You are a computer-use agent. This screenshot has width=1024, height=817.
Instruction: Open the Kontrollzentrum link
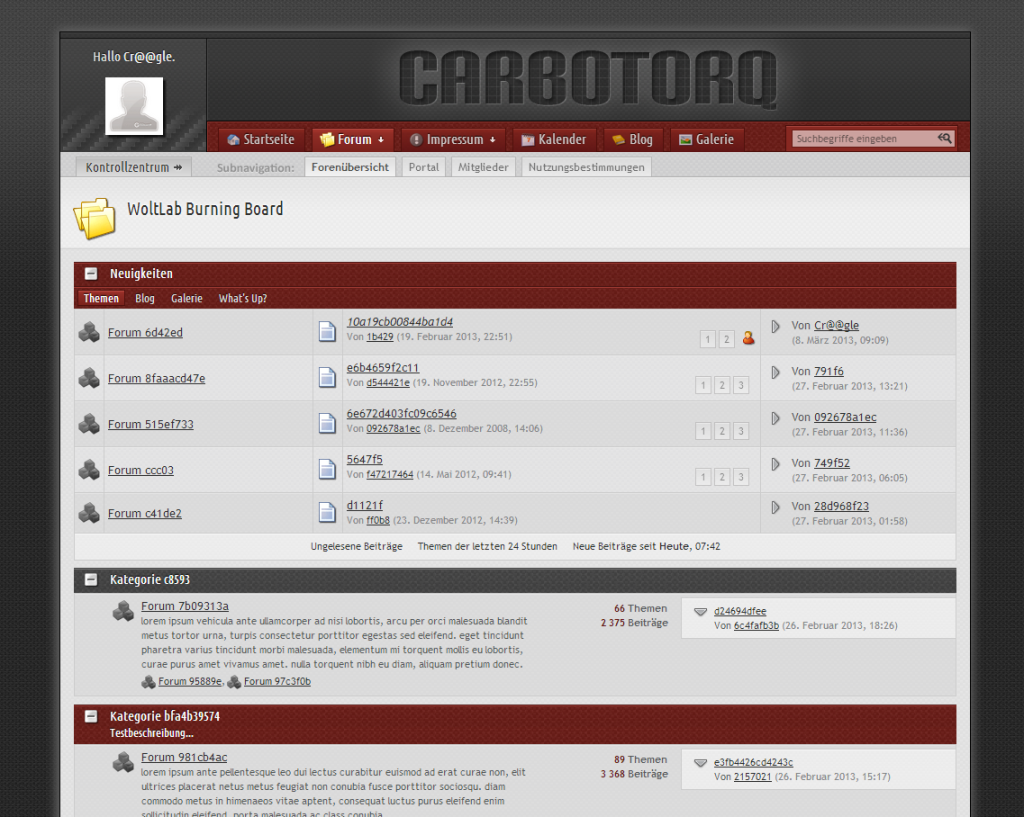(134, 168)
